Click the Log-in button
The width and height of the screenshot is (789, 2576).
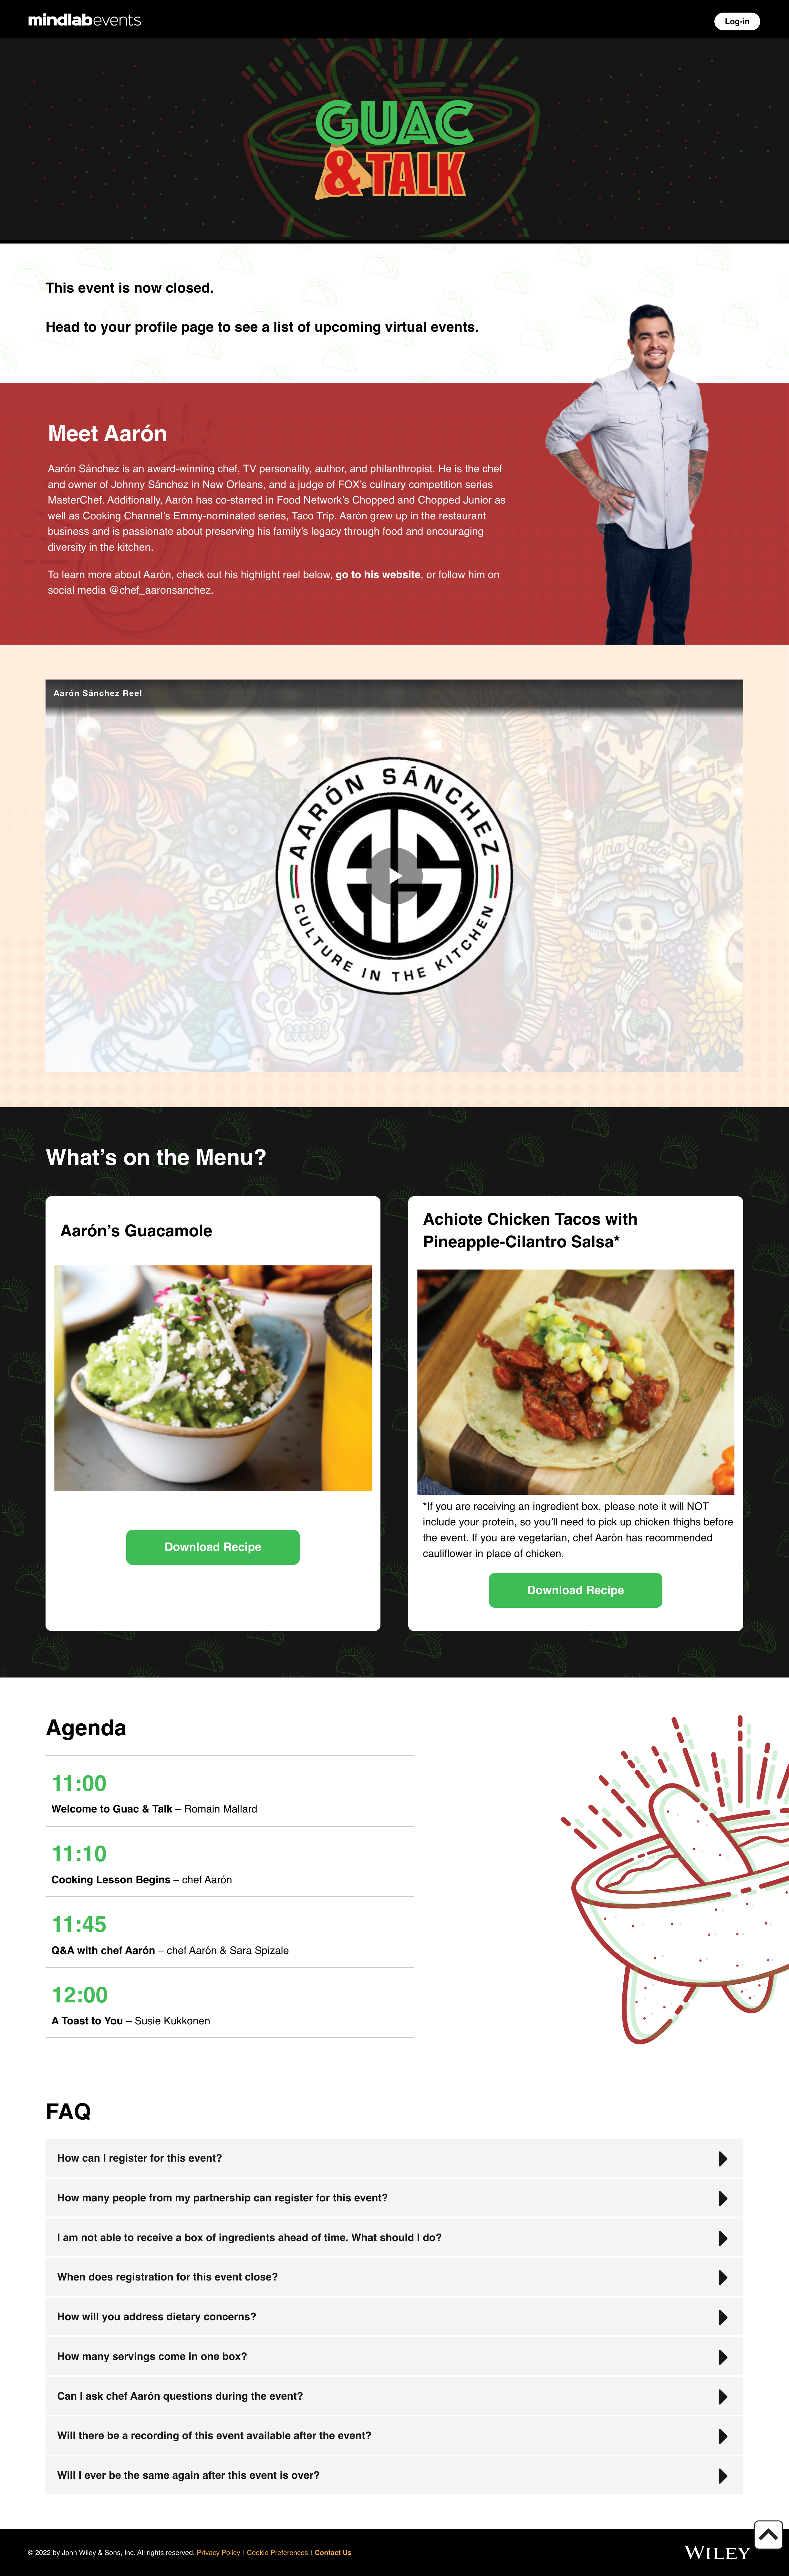click(x=737, y=21)
